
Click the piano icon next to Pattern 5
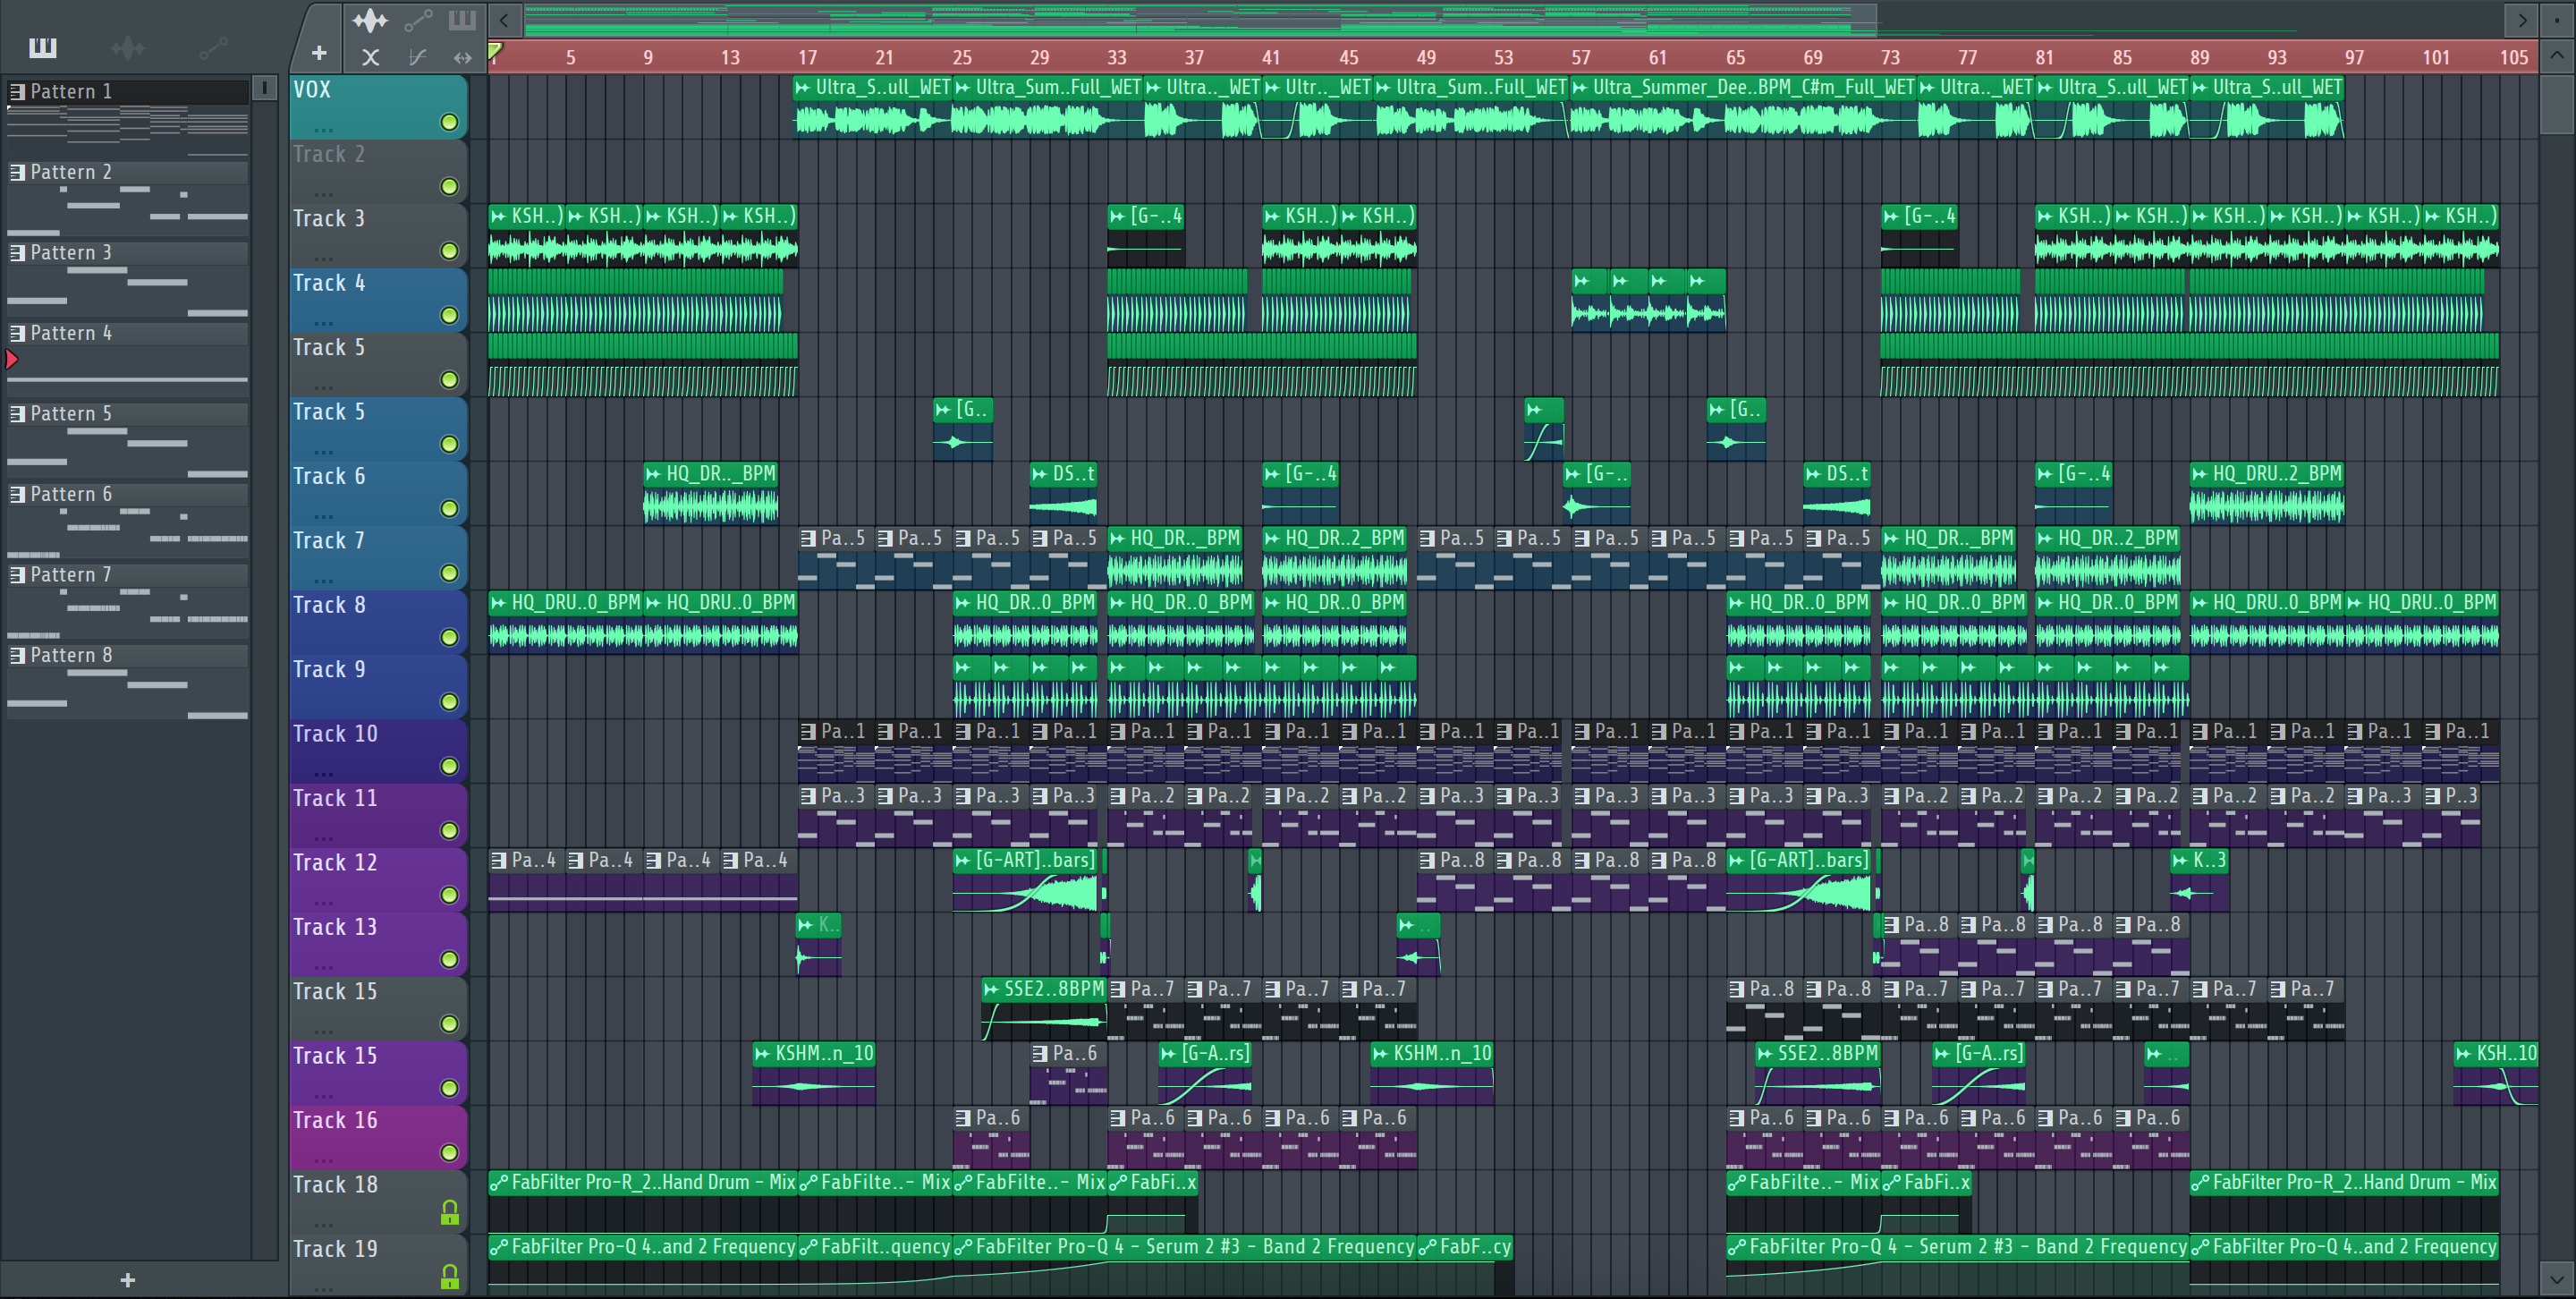click(17, 413)
